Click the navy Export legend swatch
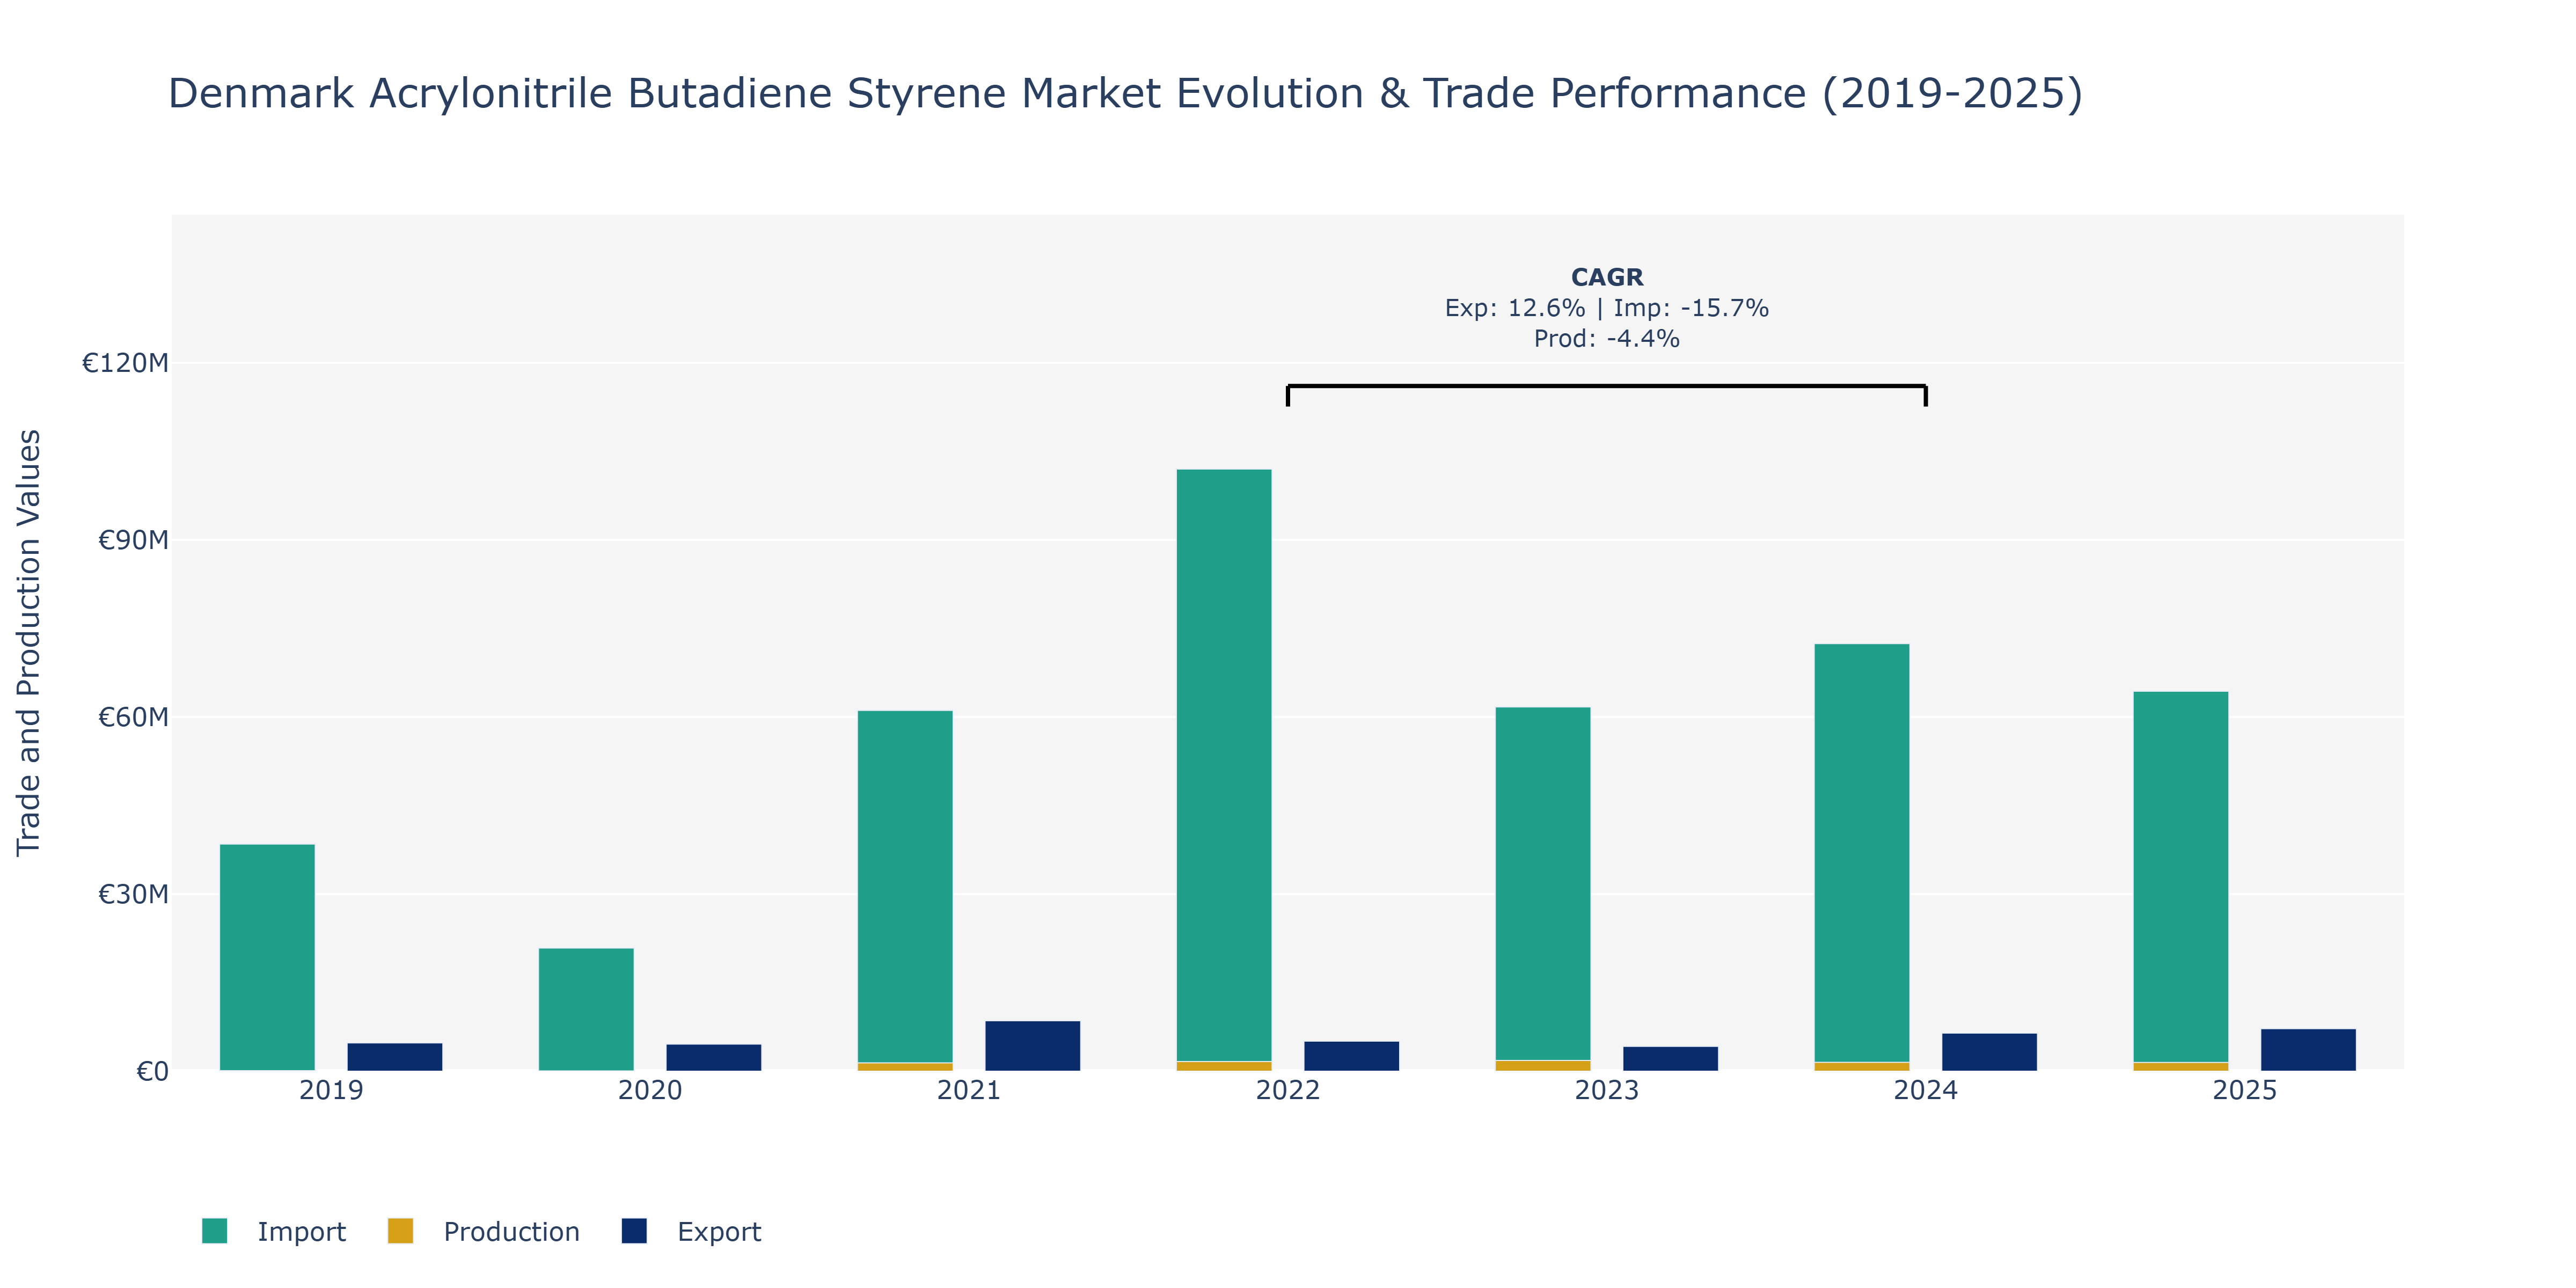The image size is (2576, 1288). point(634,1231)
